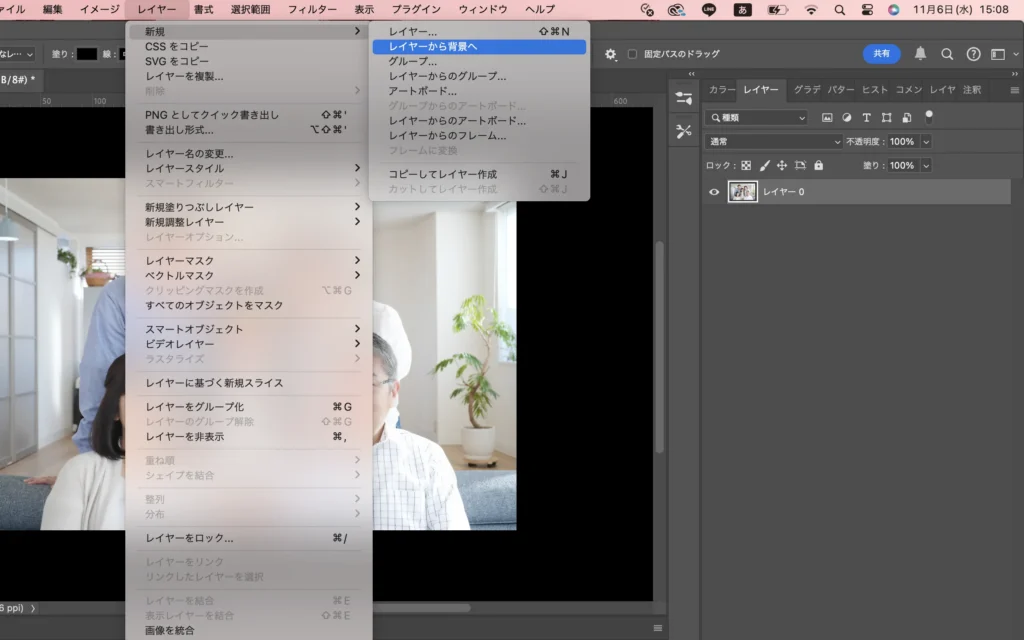The width and height of the screenshot is (1024, 640).
Task: Click the lock image pixels brush icon
Action: [x=764, y=166]
